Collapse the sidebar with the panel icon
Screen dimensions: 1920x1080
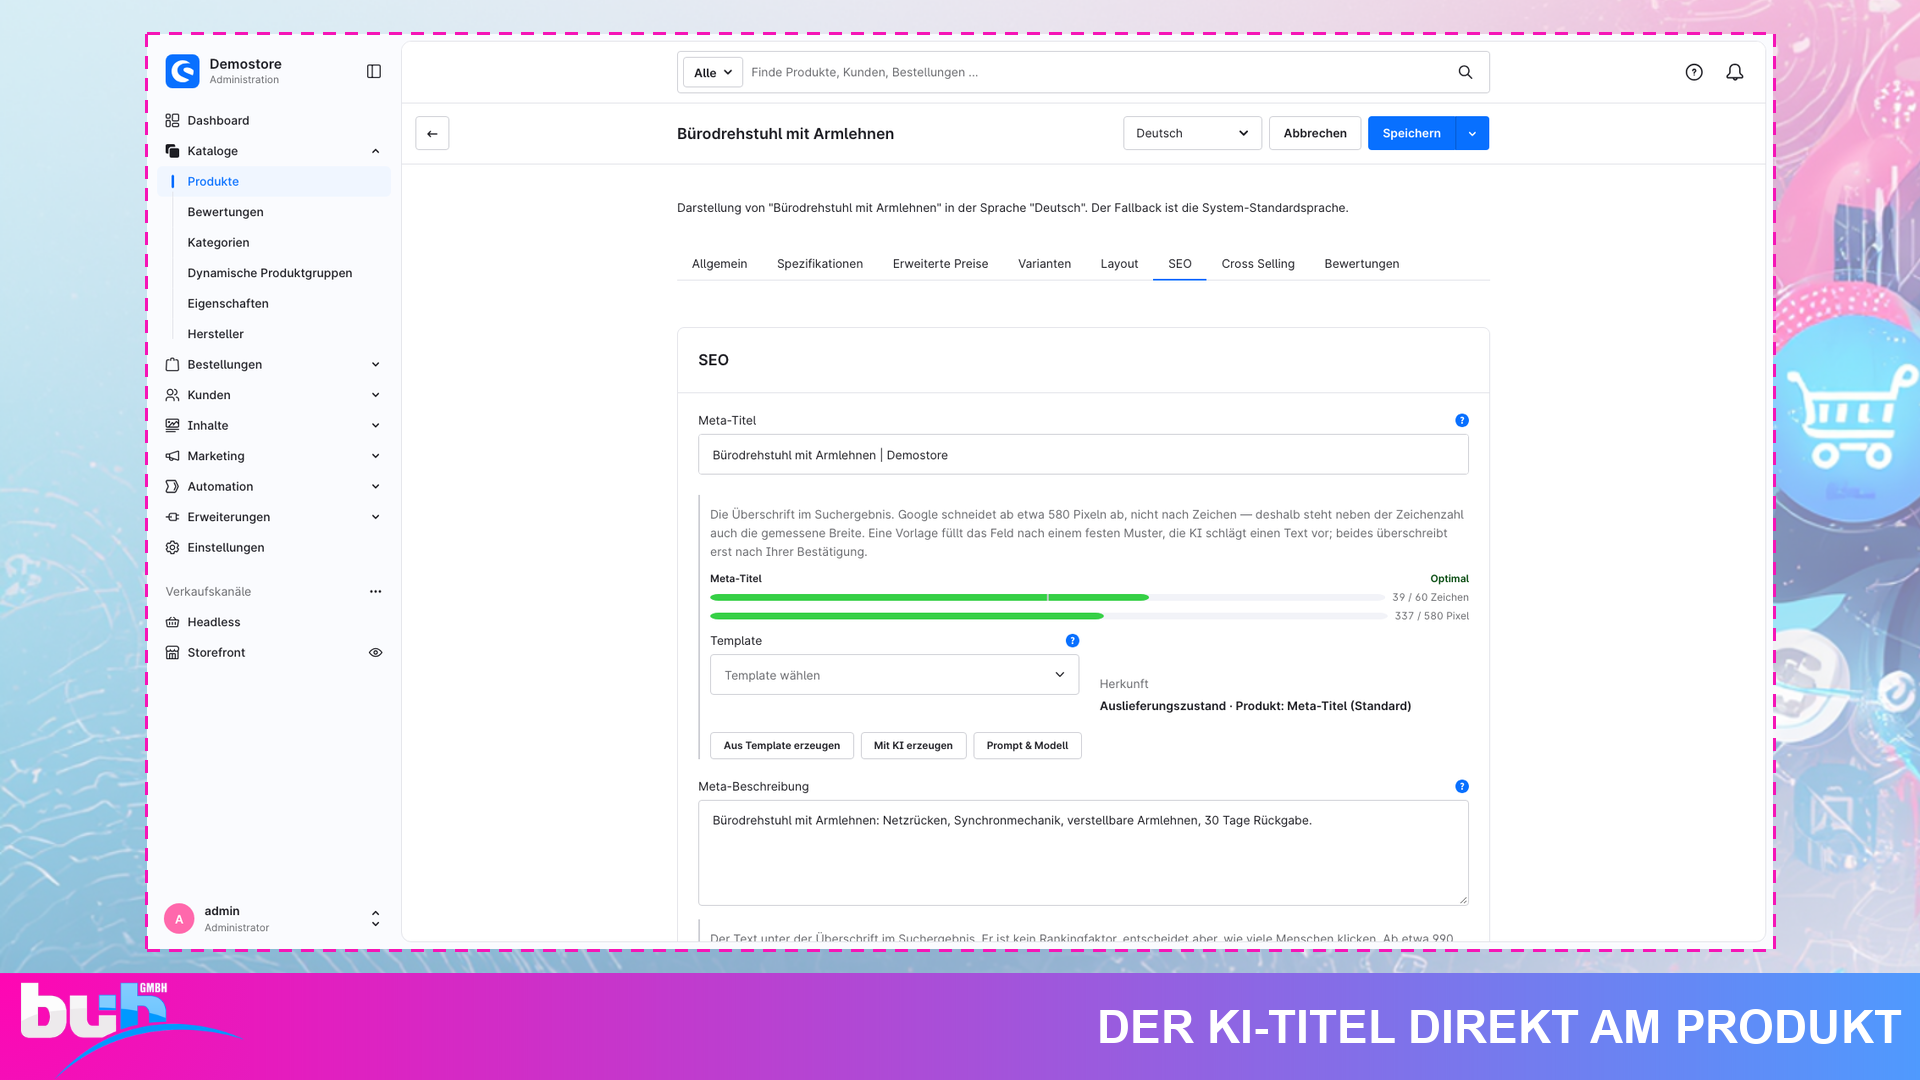(374, 71)
